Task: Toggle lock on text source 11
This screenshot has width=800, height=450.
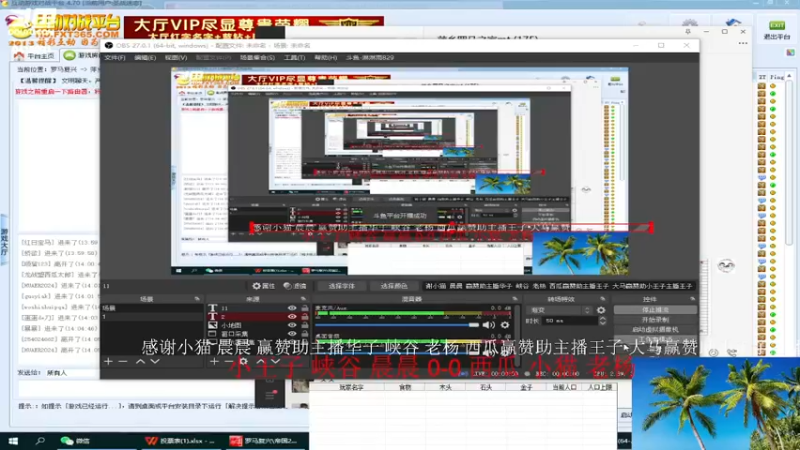Action: tap(305, 308)
